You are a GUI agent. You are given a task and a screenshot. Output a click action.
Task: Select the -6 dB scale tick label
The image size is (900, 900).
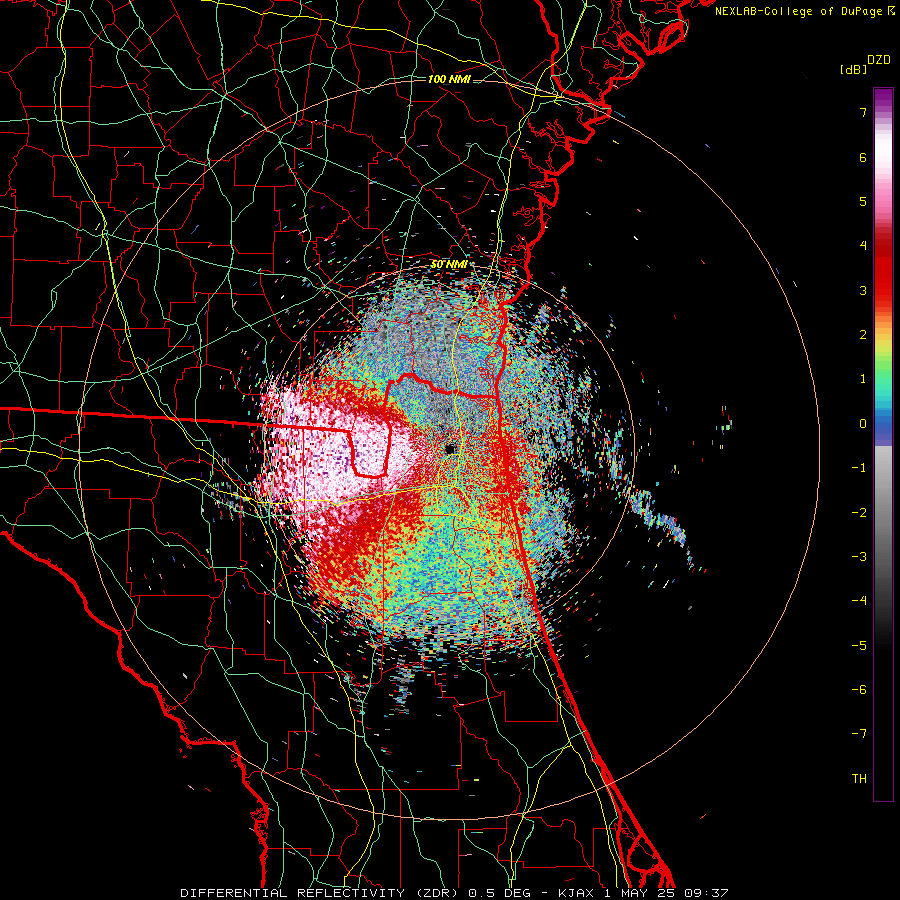click(x=859, y=690)
